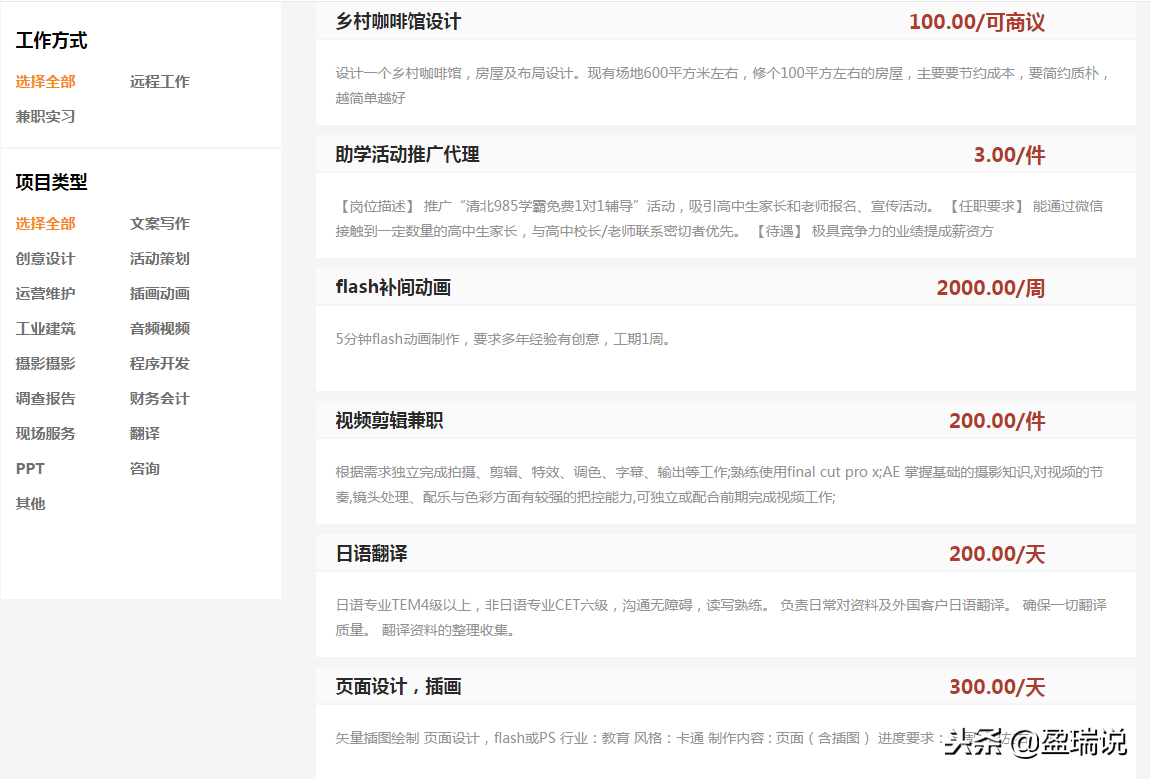Open the 视频剪辑兼职 listing
The image size is (1150, 779).
pyautogui.click(x=389, y=421)
